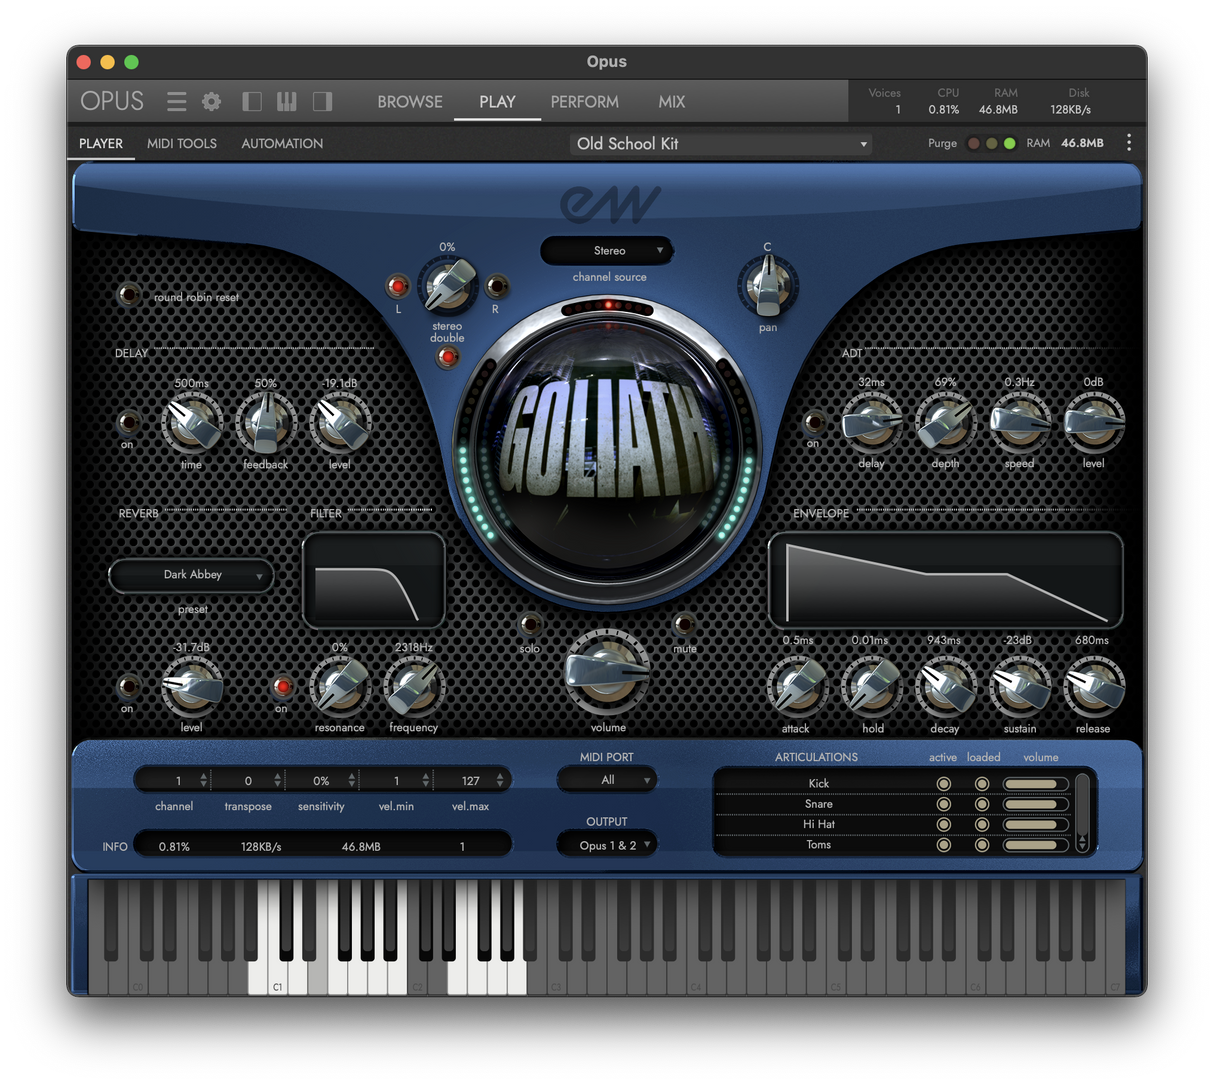
Task: Open the settings gear icon
Action: tap(211, 101)
